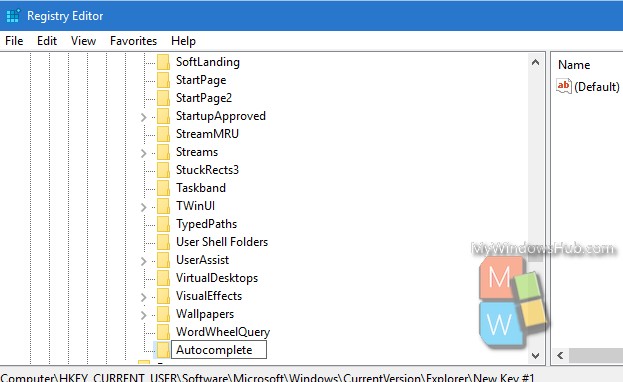Click the Autocomplete key name edit box
The width and height of the screenshot is (623, 382).
coord(219,350)
